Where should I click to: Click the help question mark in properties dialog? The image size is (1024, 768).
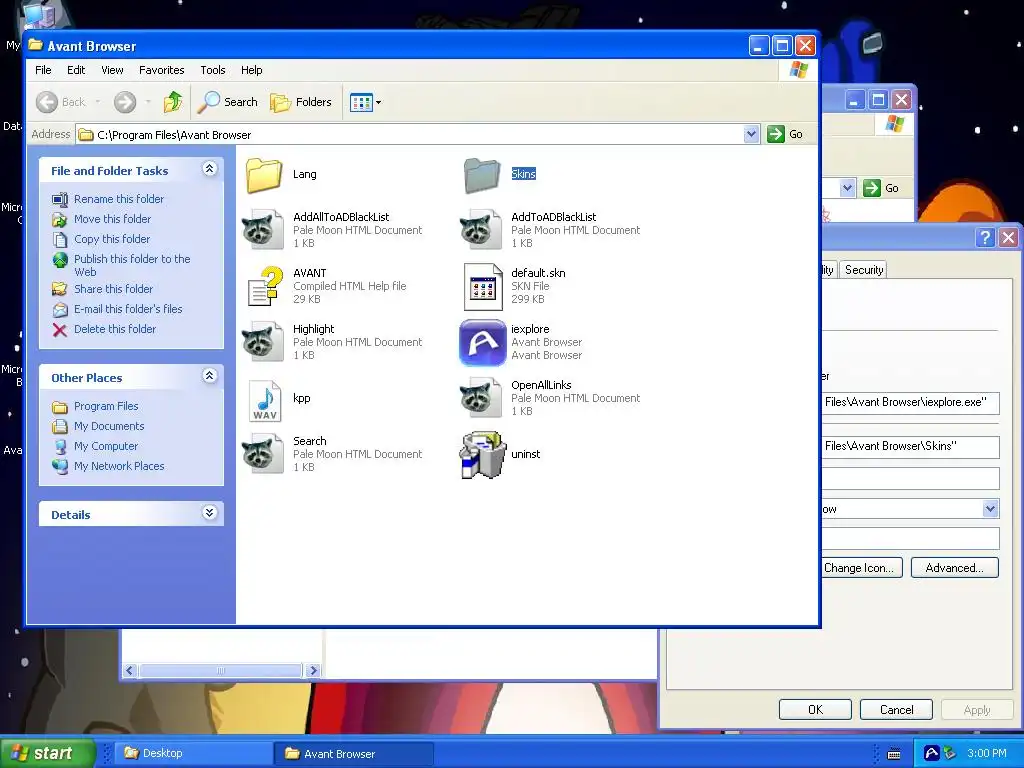985,237
